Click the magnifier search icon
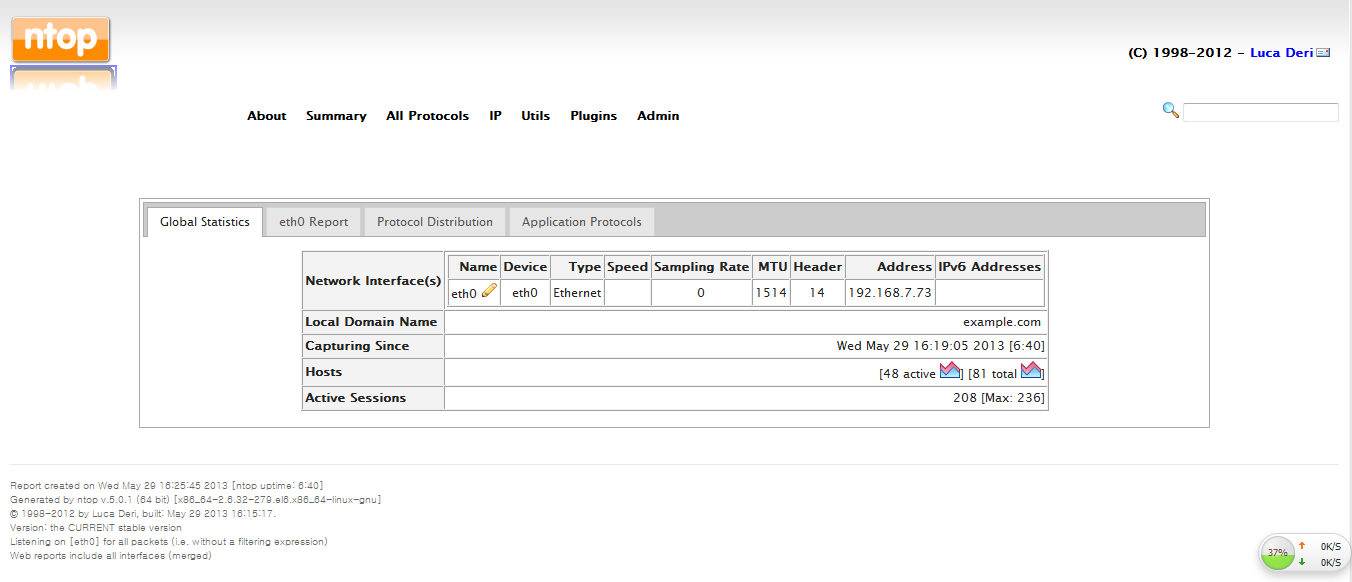The height and width of the screenshot is (582, 1352). pos(1170,110)
